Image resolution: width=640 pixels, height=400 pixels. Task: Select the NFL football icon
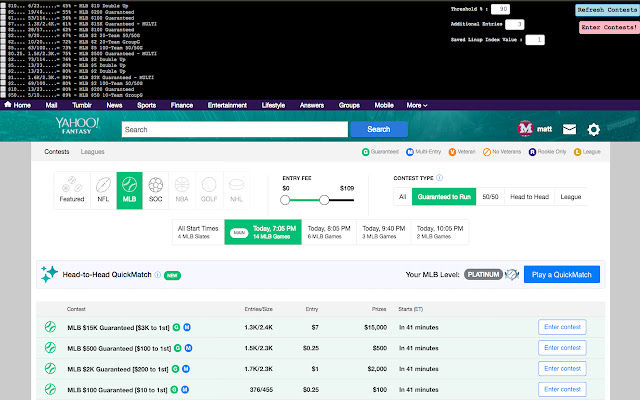point(103,185)
